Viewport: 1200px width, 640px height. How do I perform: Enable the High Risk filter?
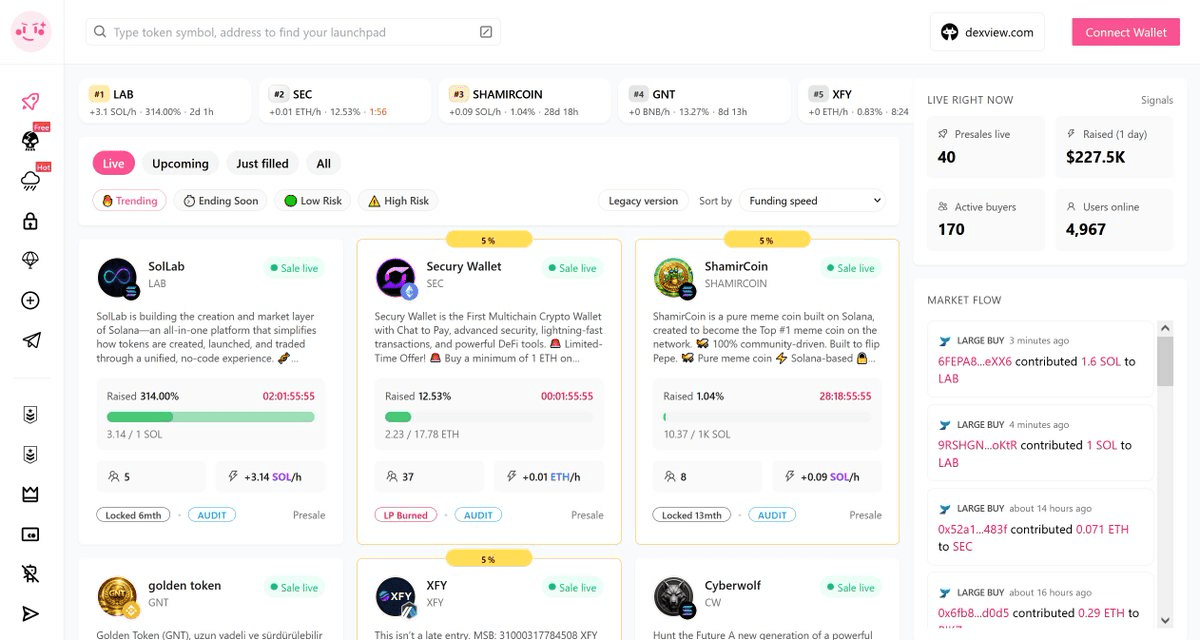[x=398, y=201]
